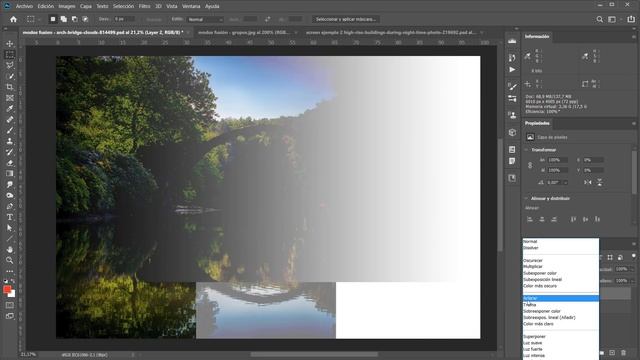Select the Zoom tool

pyautogui.click(x=10, y=260)
